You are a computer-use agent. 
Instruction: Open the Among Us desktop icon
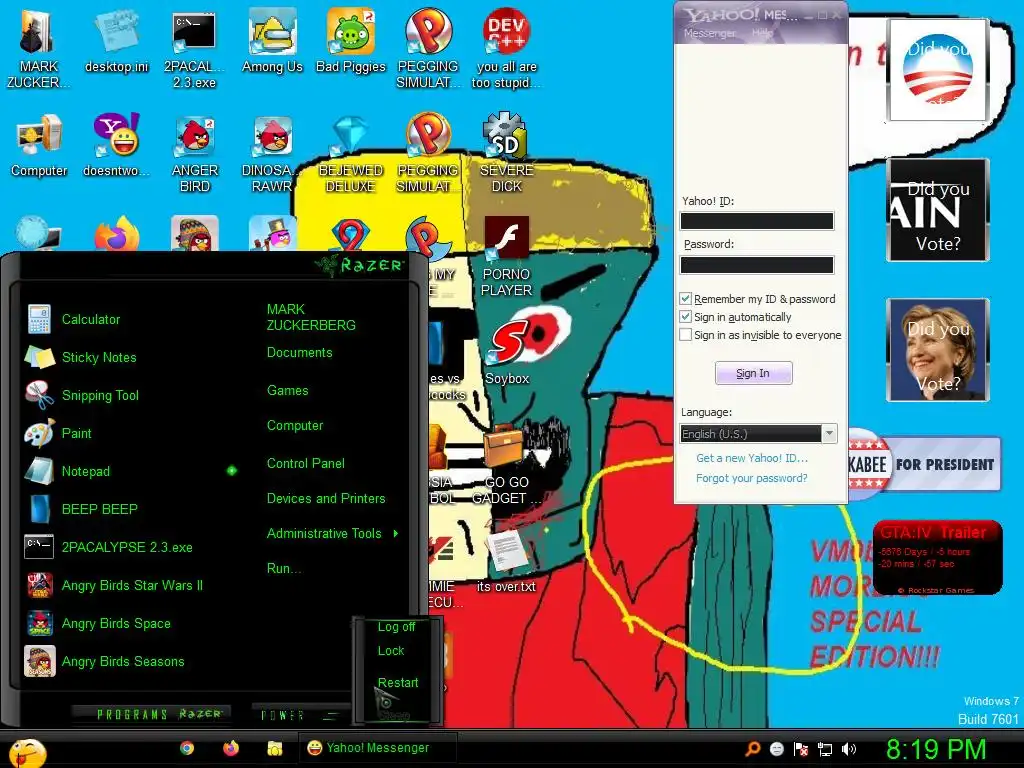272,40
